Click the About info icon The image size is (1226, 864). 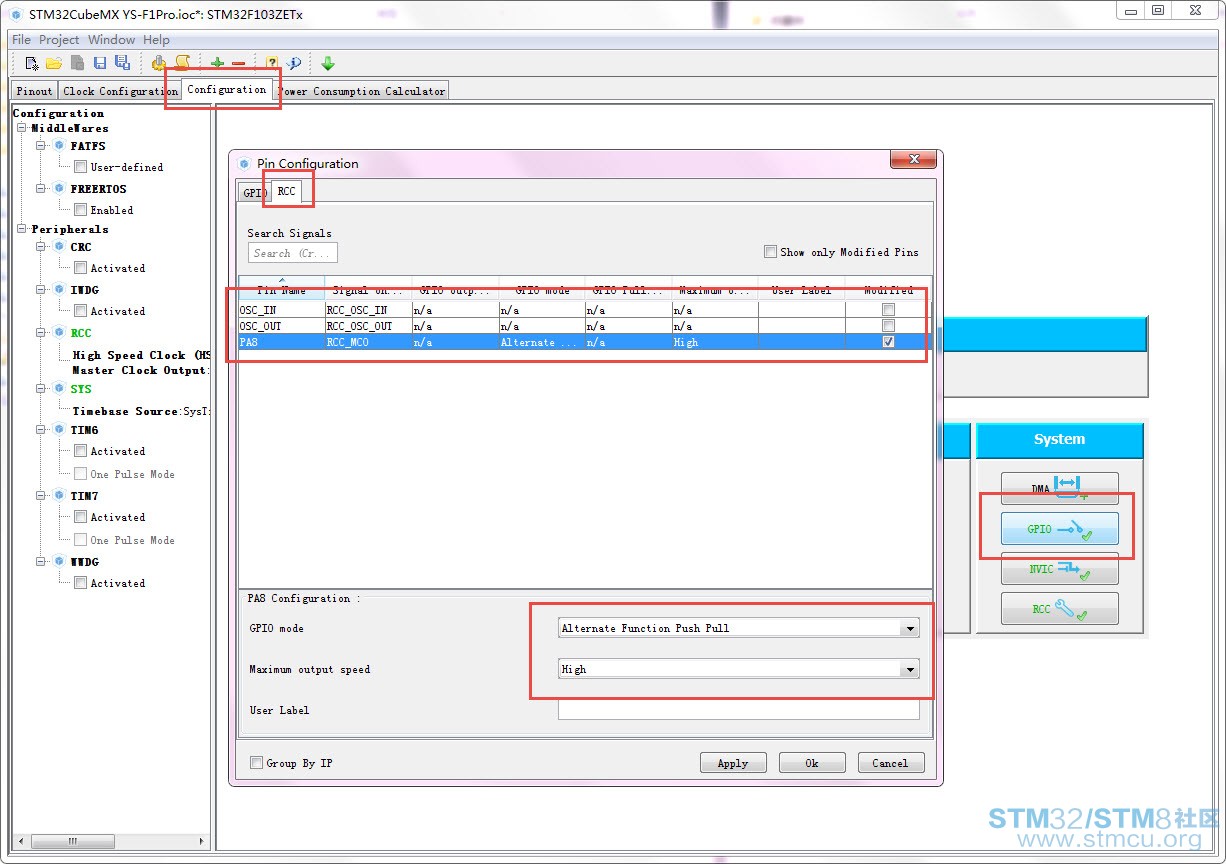pyautogui.click(x=294, y=63)
